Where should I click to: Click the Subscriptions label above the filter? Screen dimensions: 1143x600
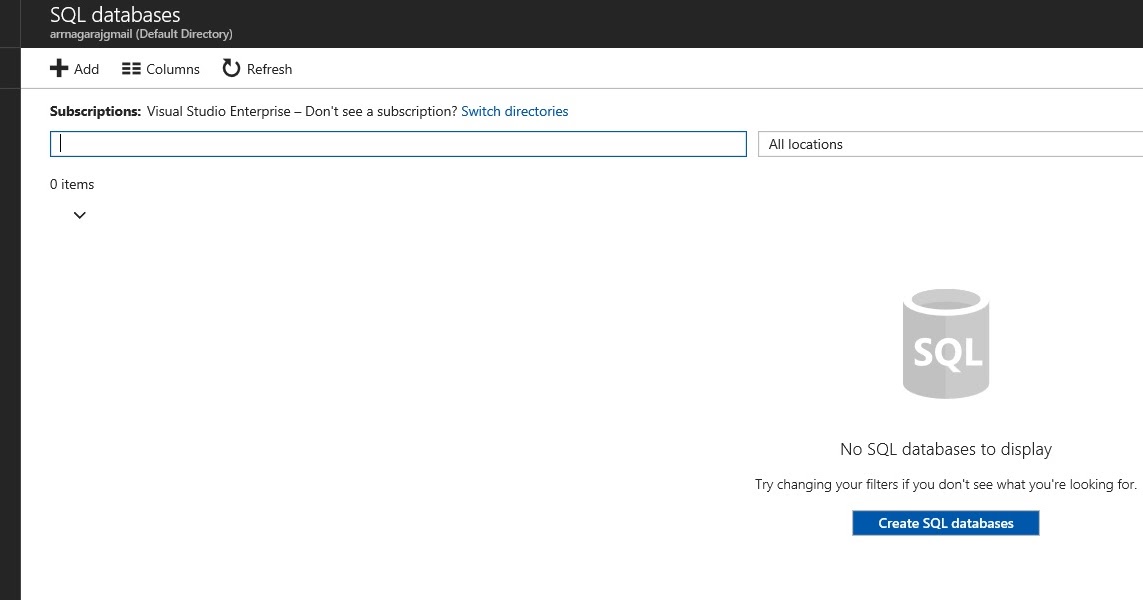click(x=95, y=111)
